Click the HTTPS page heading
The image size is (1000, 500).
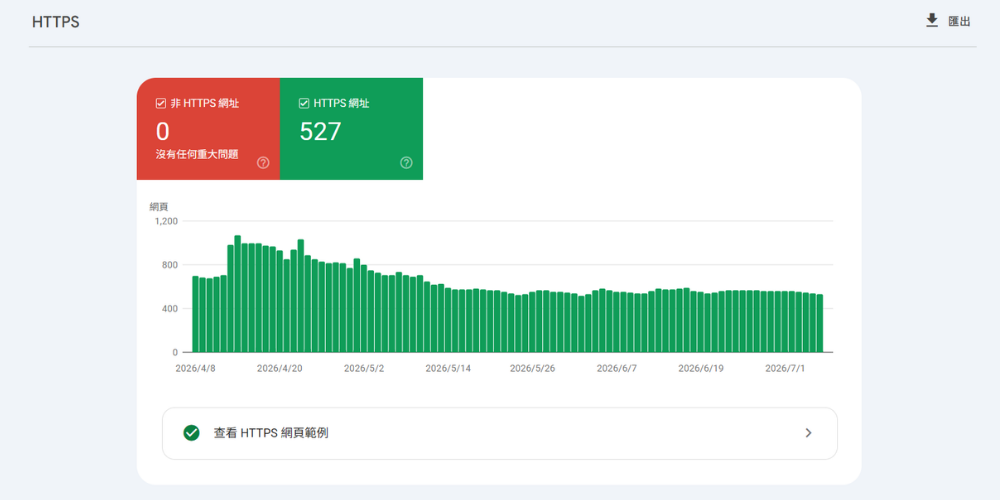click(55, 22)
